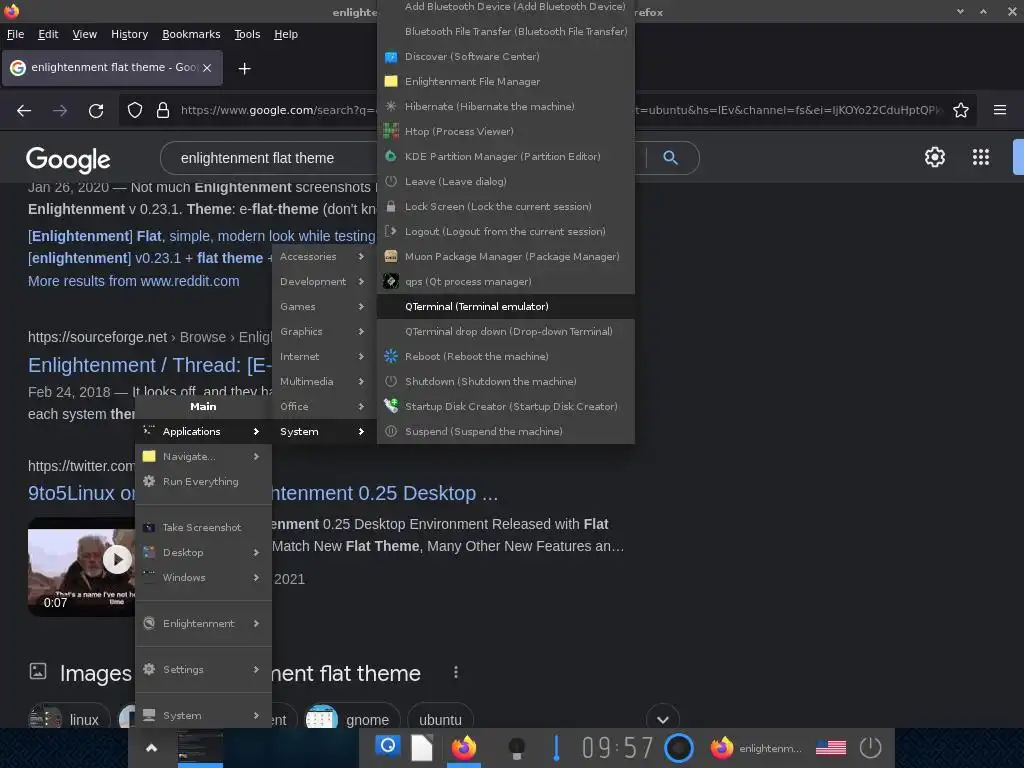This screenshot has height=768, width=1024.
Task: Open More results from www.reddit.com
Action: 133,281
